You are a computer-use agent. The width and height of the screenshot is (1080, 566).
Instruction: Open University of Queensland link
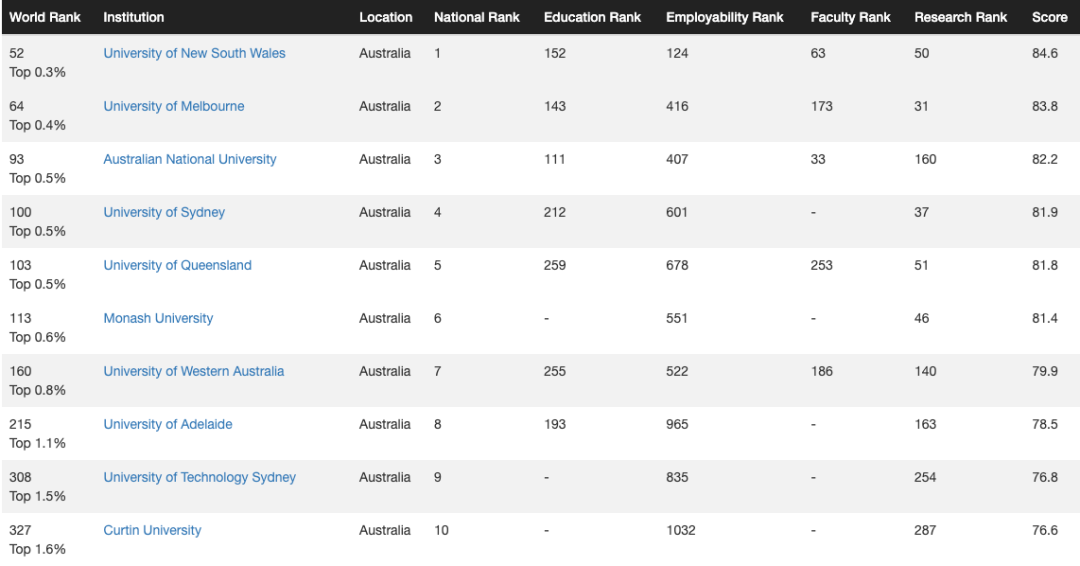[x=177, y=265]
